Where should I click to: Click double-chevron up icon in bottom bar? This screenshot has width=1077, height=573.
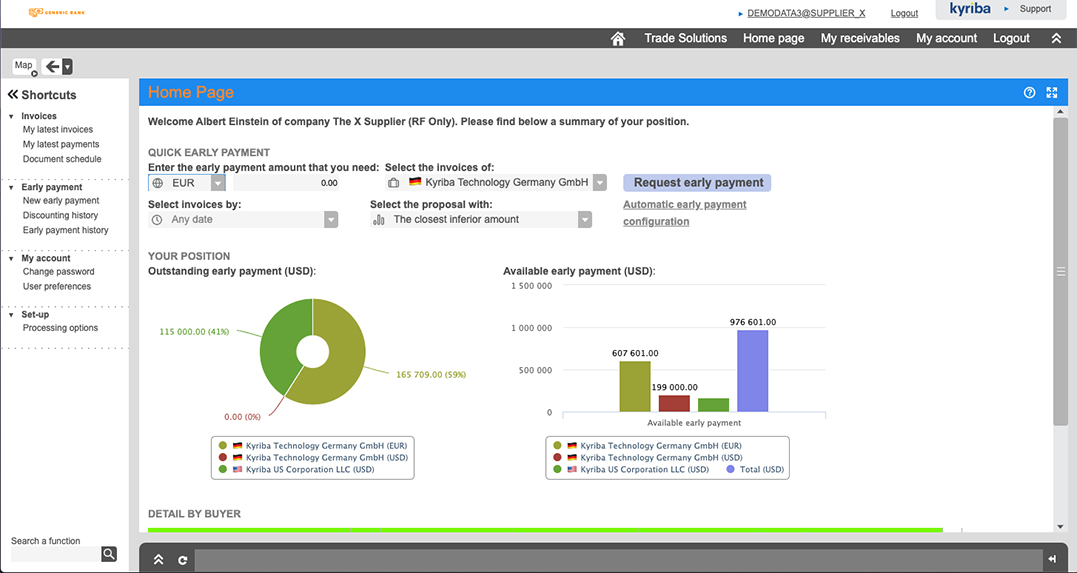159,560
